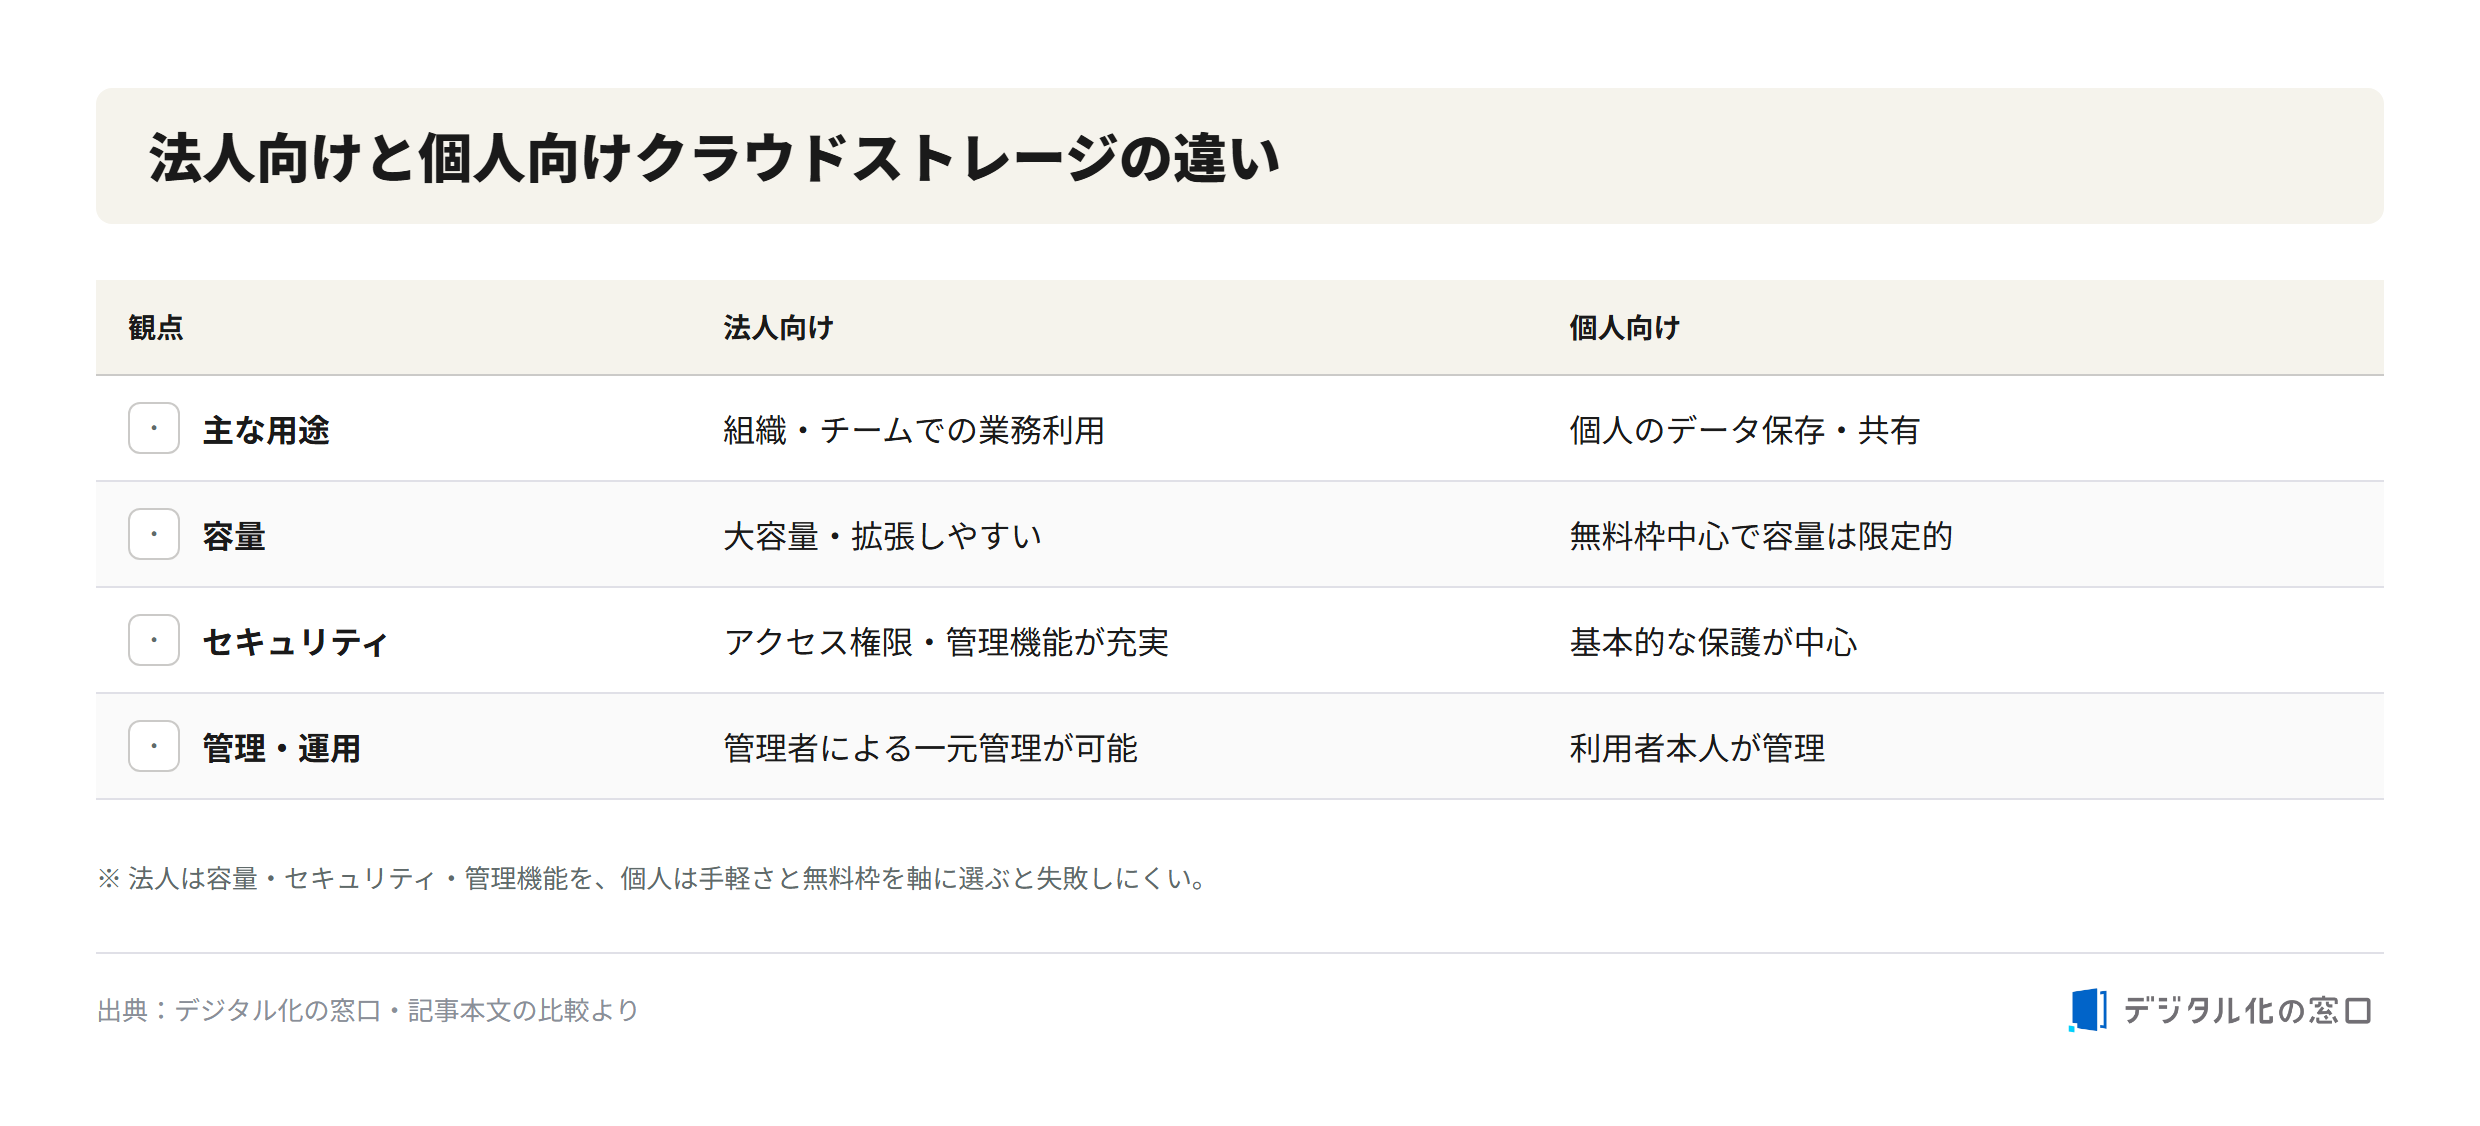Click the blue デジタル化の窓口 logo icon
This screenshot has width=2480, height=1126.
tap(2088, 1010)
